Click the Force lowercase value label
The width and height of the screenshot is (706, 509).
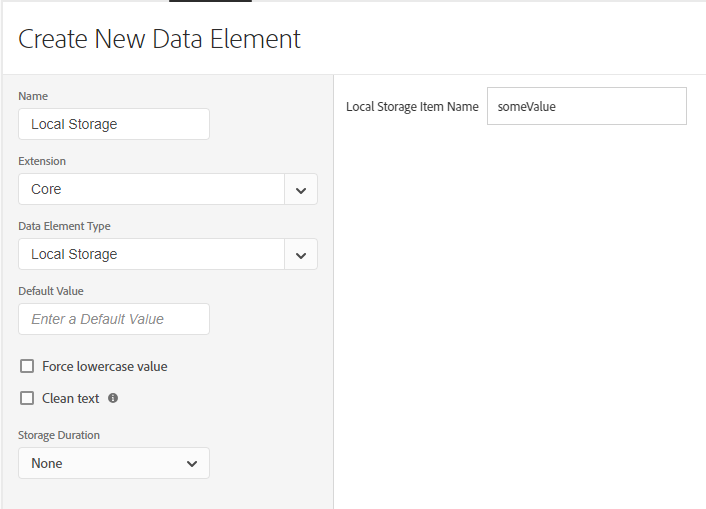point(105,367)
